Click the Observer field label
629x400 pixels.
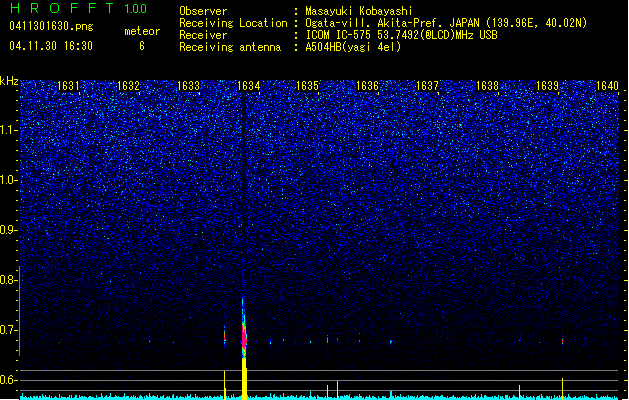tap(203, 11)
